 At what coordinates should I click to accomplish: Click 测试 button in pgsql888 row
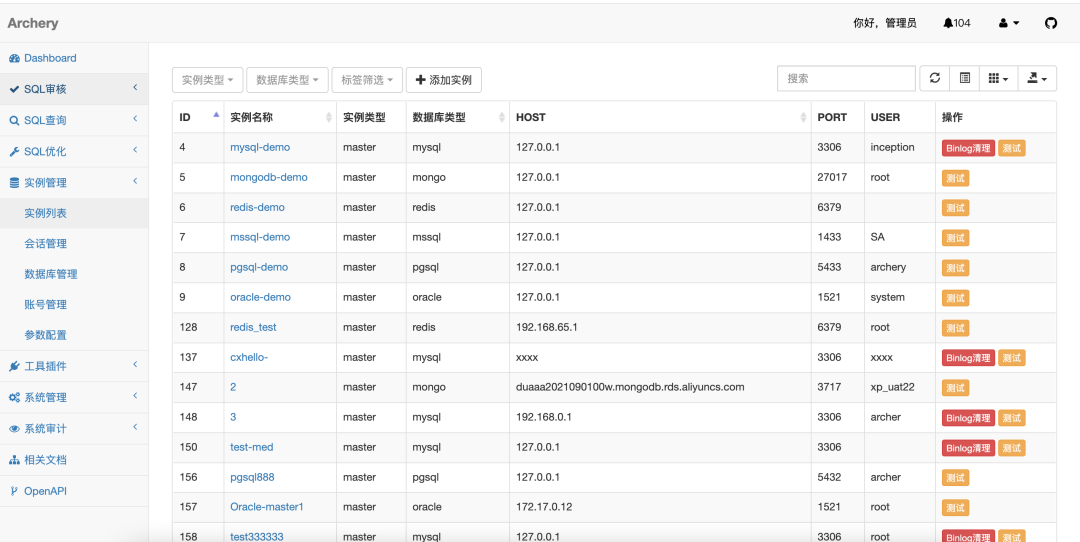[955, 478]
